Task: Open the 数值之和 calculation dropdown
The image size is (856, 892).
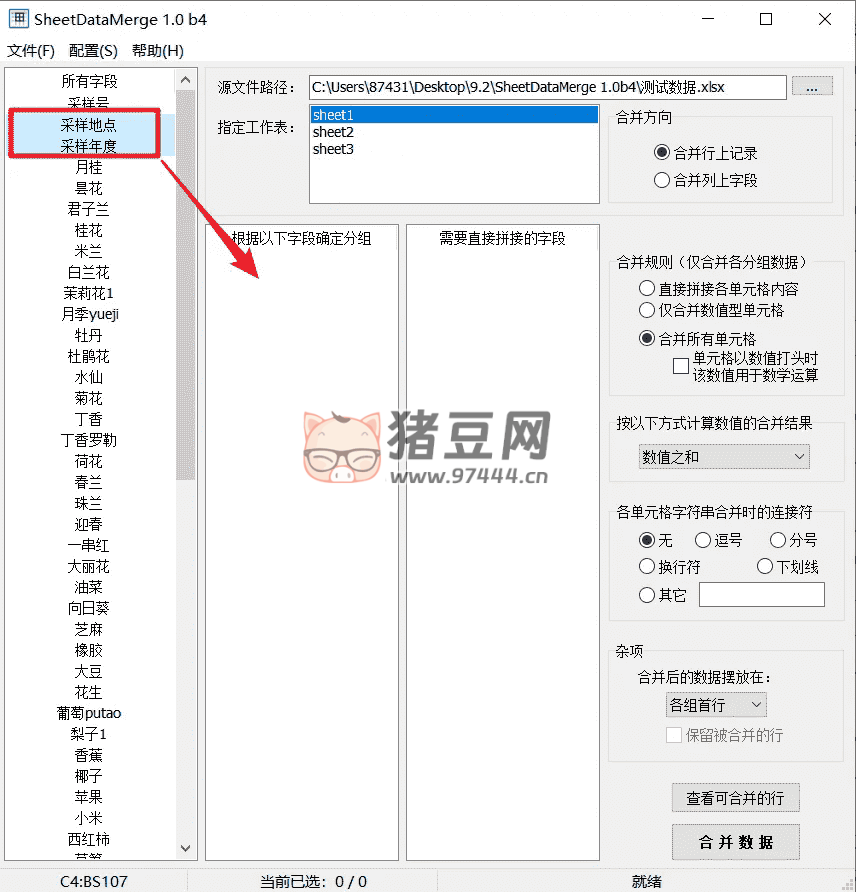Action: pos(724,457)
